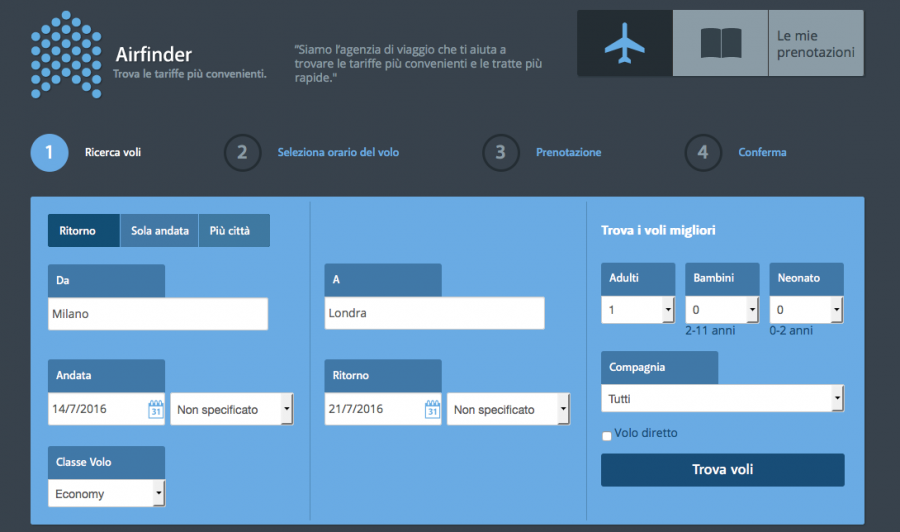Viewport: 900px width, 532px height.
Task: Open the Adulti dropdown
Action: [x=638, y=310]
